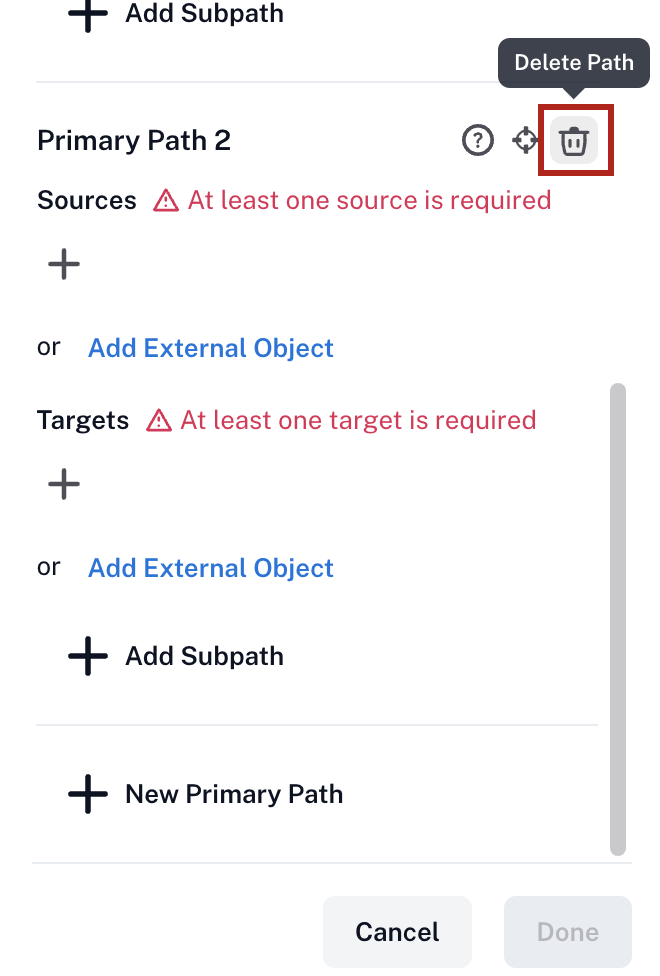This screenshot has height=976, width=660.
Task: Open Add External Object under Sources
Action: [210, 348]
